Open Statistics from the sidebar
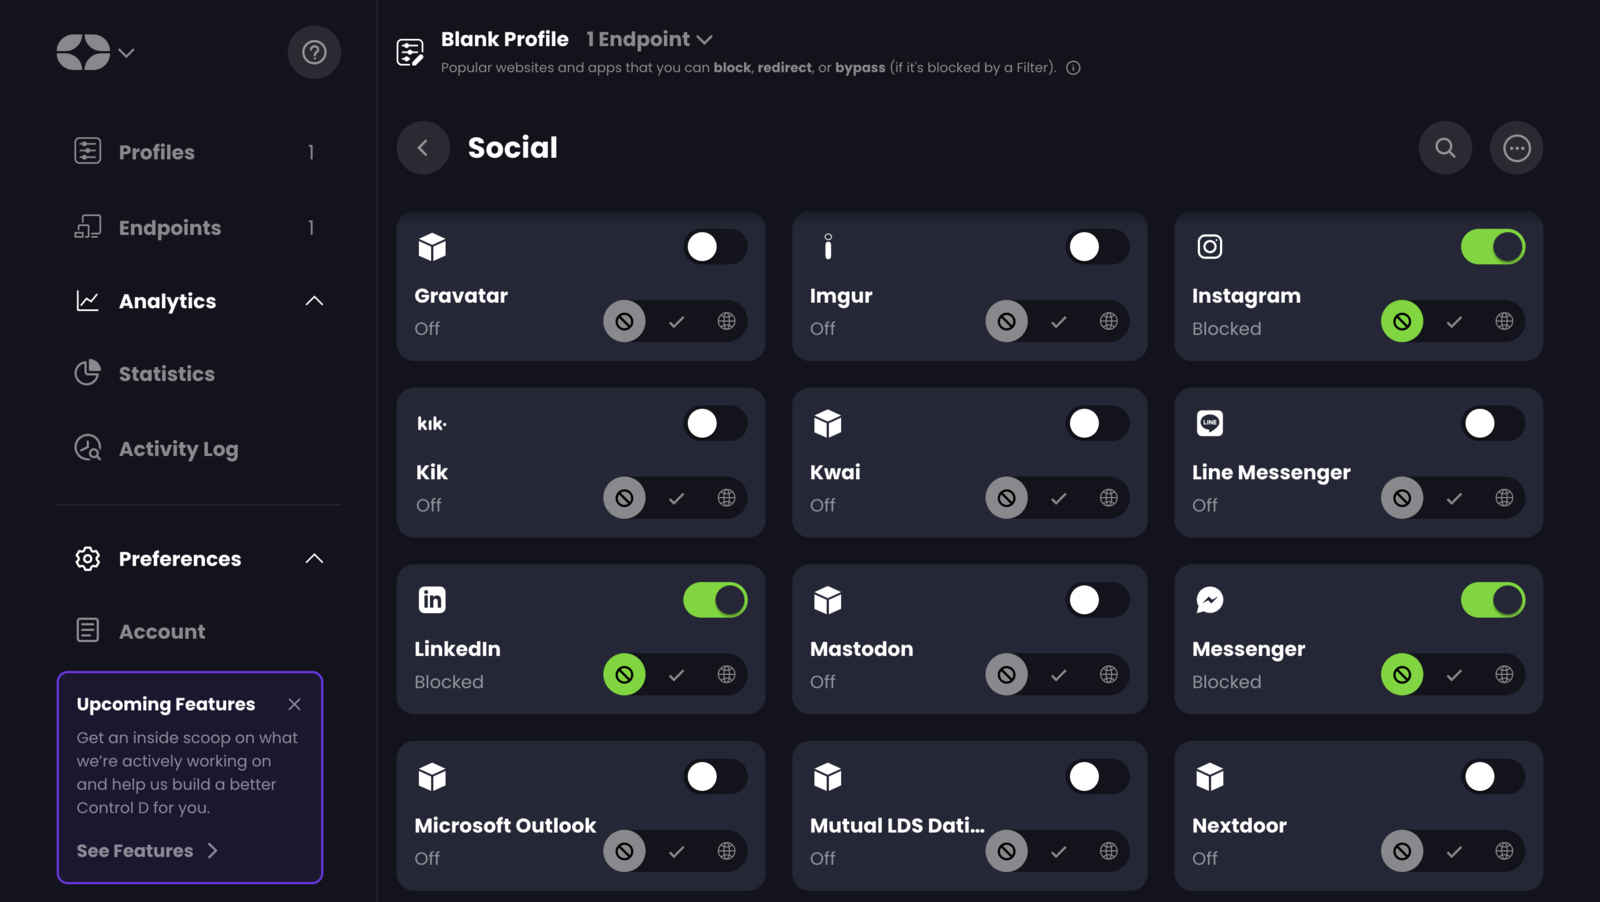 pos(166,373)
